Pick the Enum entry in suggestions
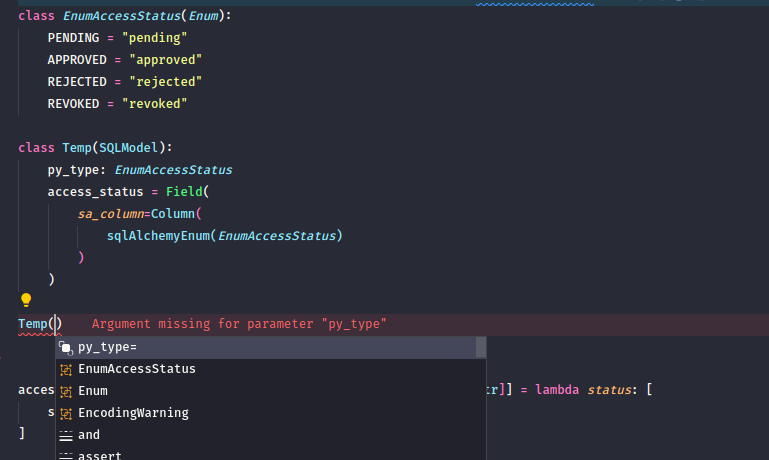 tap(93, 391)
